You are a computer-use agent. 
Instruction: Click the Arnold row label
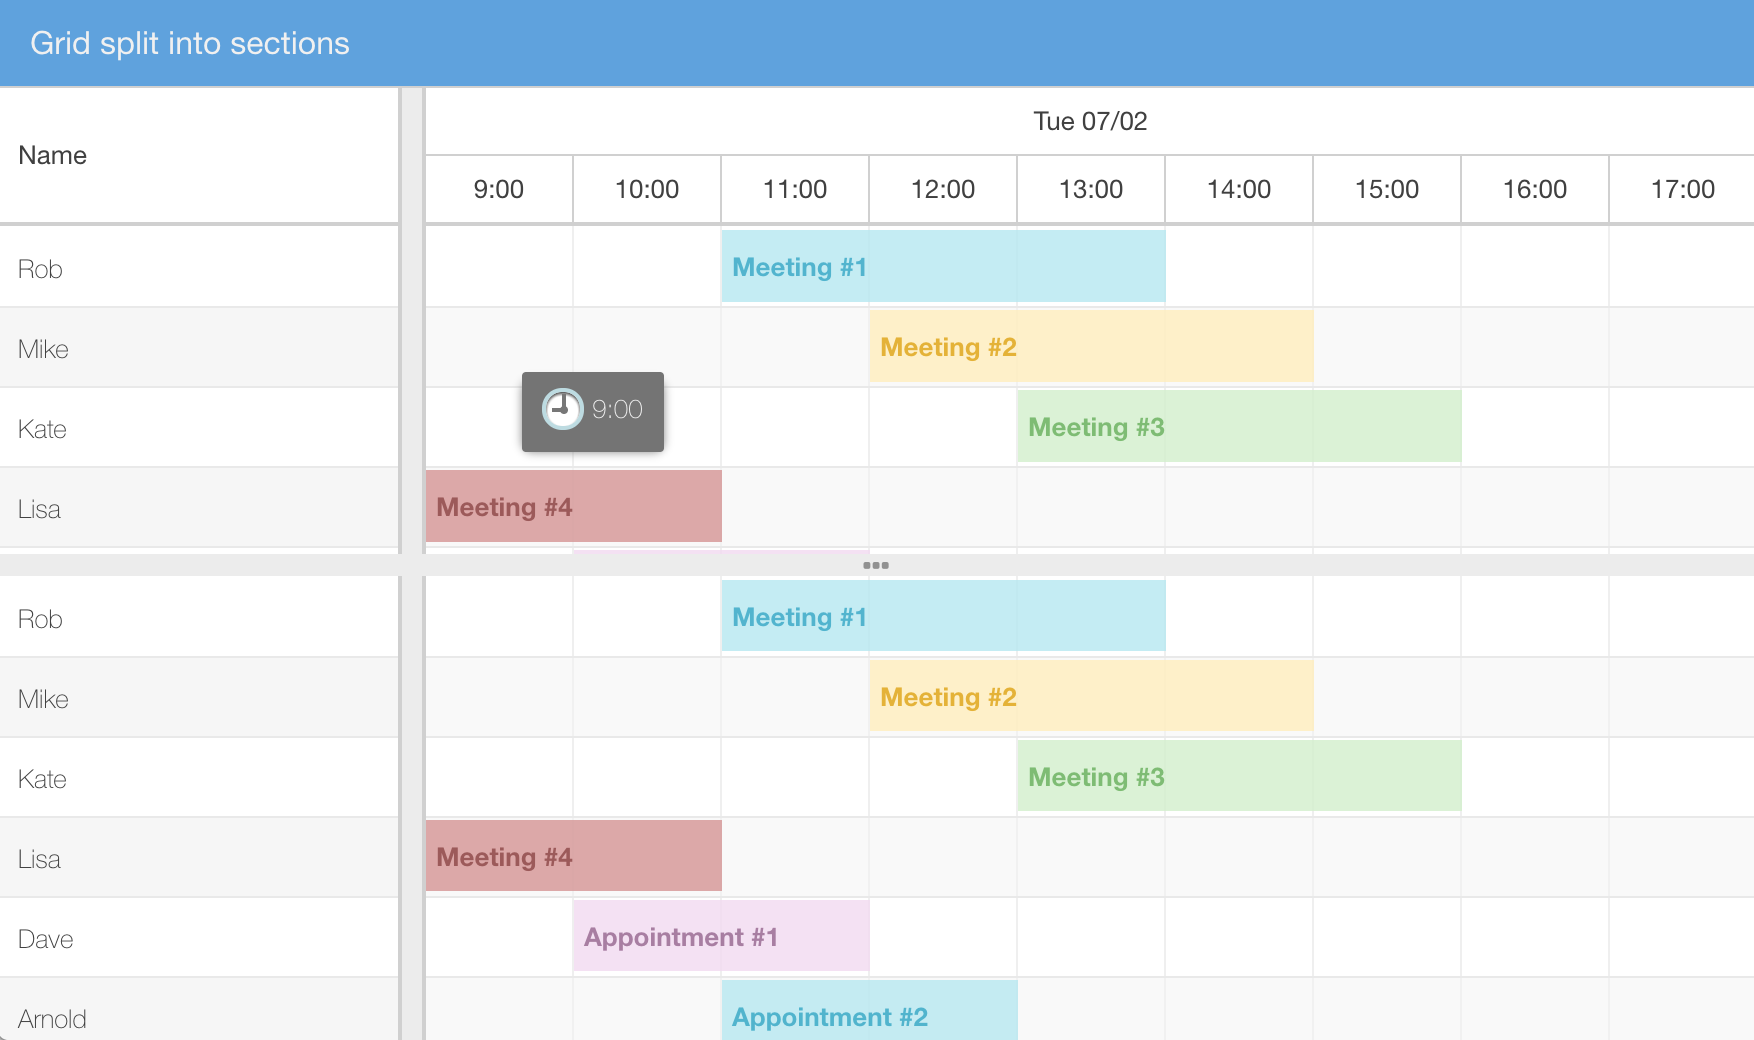(x=51, y=1018)
